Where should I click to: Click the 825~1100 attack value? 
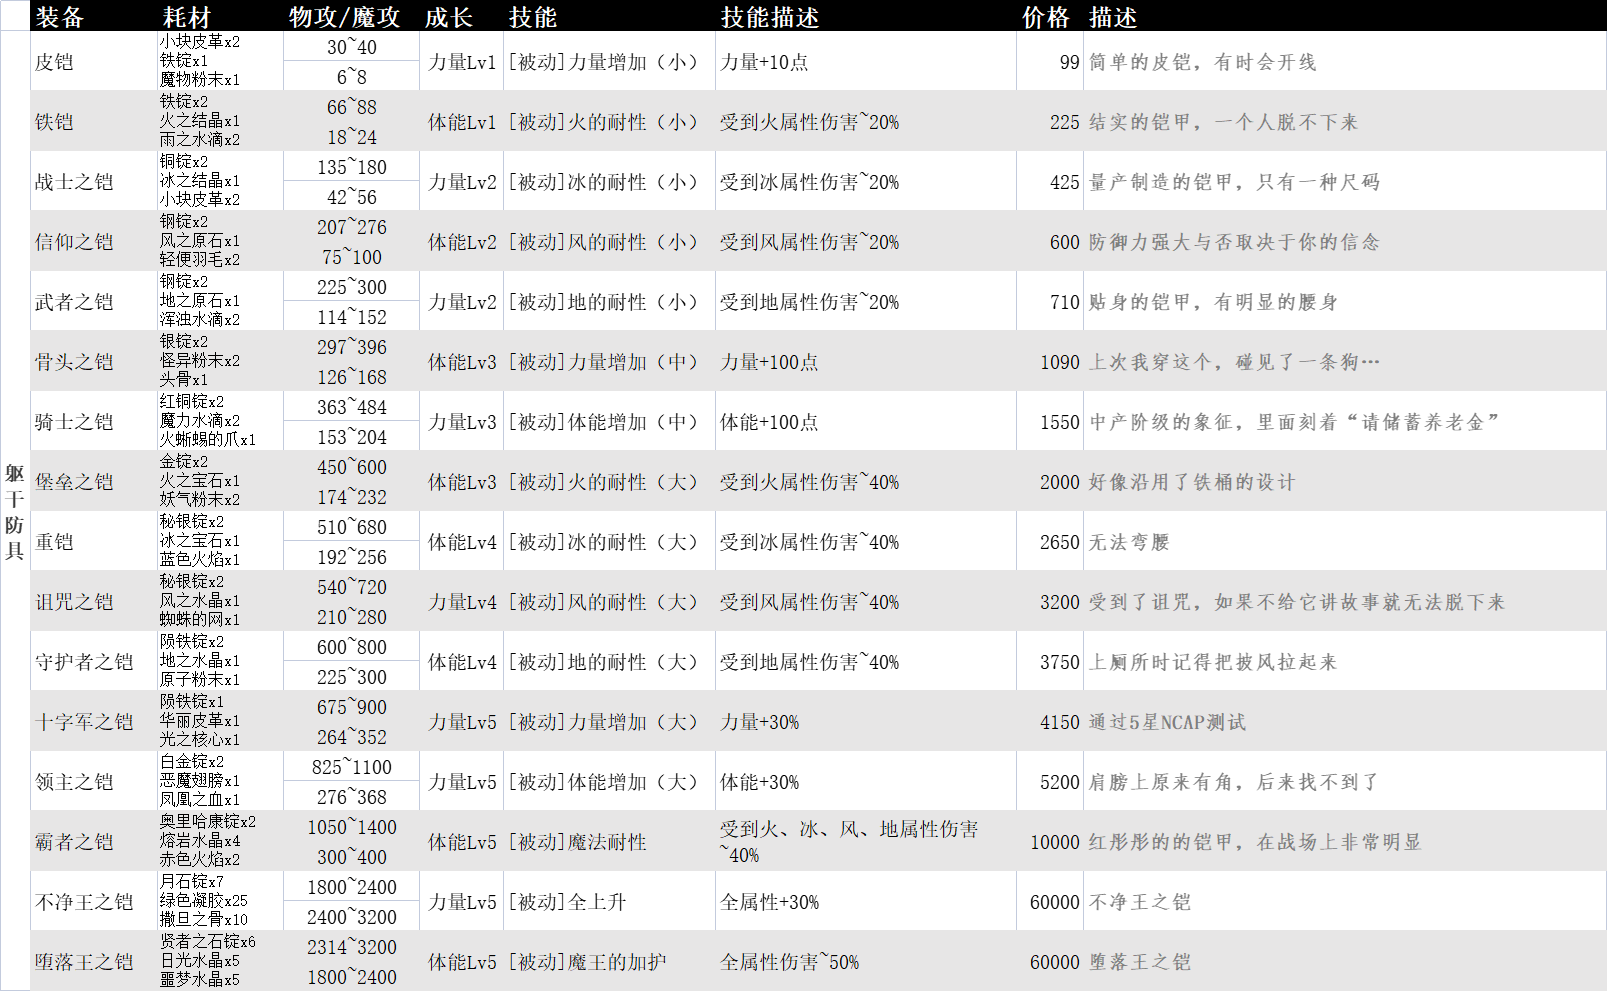pyautogui.click(x=352, y=767)
